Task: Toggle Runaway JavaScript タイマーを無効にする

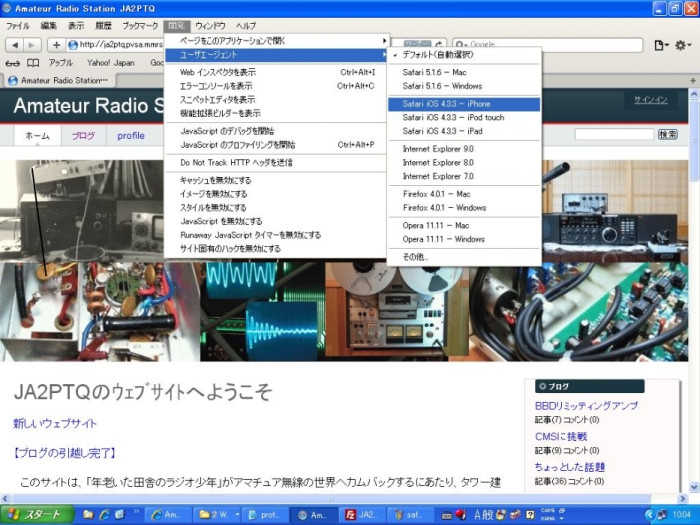Action: (276, 235)
